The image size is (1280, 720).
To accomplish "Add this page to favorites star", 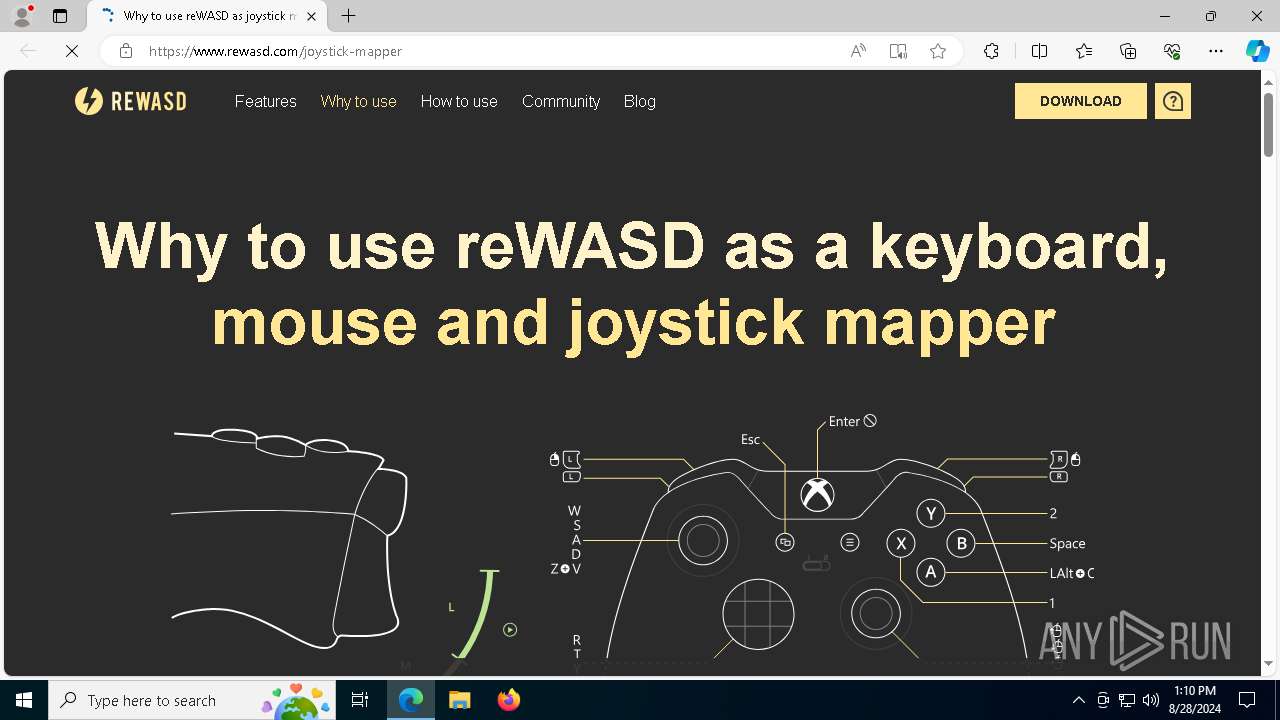I will pos(938,51).
